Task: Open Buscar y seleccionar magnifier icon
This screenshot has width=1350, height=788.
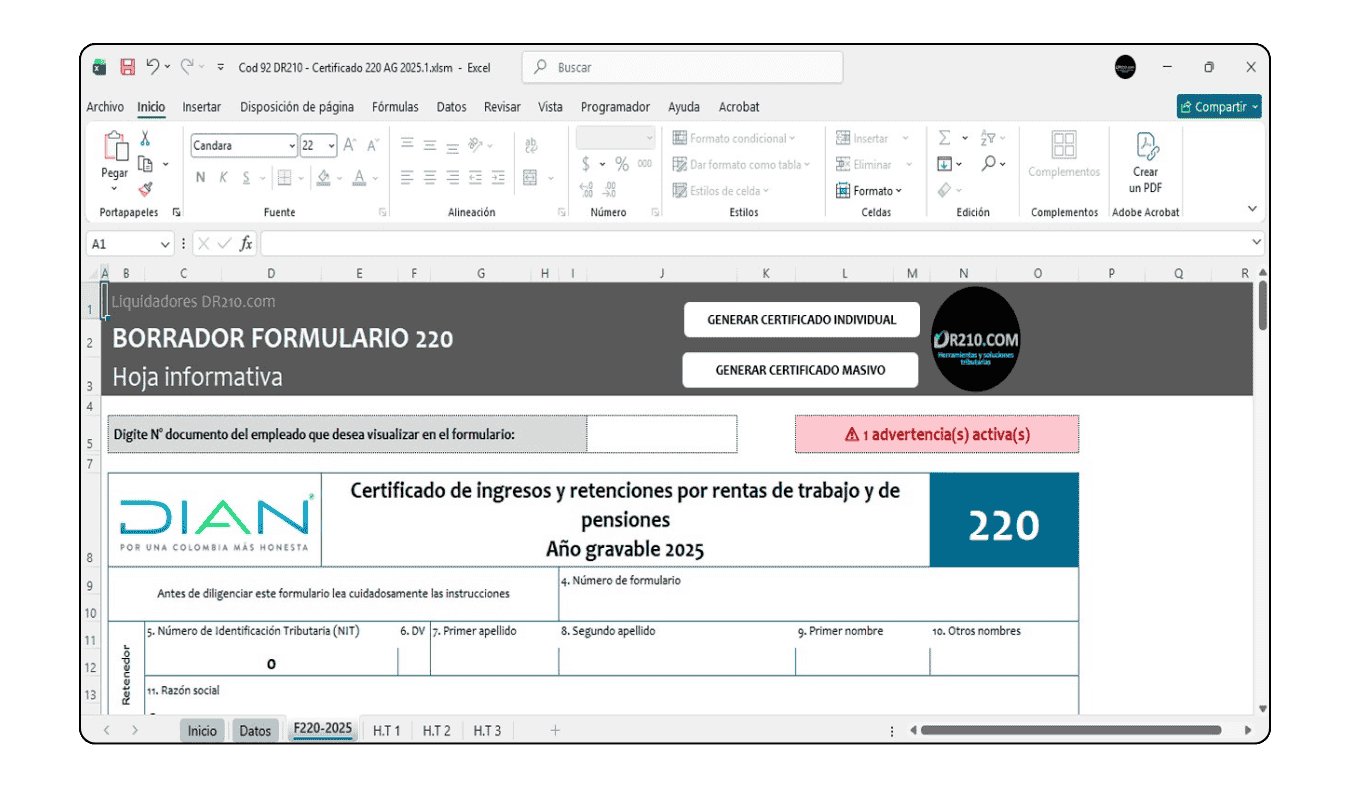Action: tap(988, 163)
